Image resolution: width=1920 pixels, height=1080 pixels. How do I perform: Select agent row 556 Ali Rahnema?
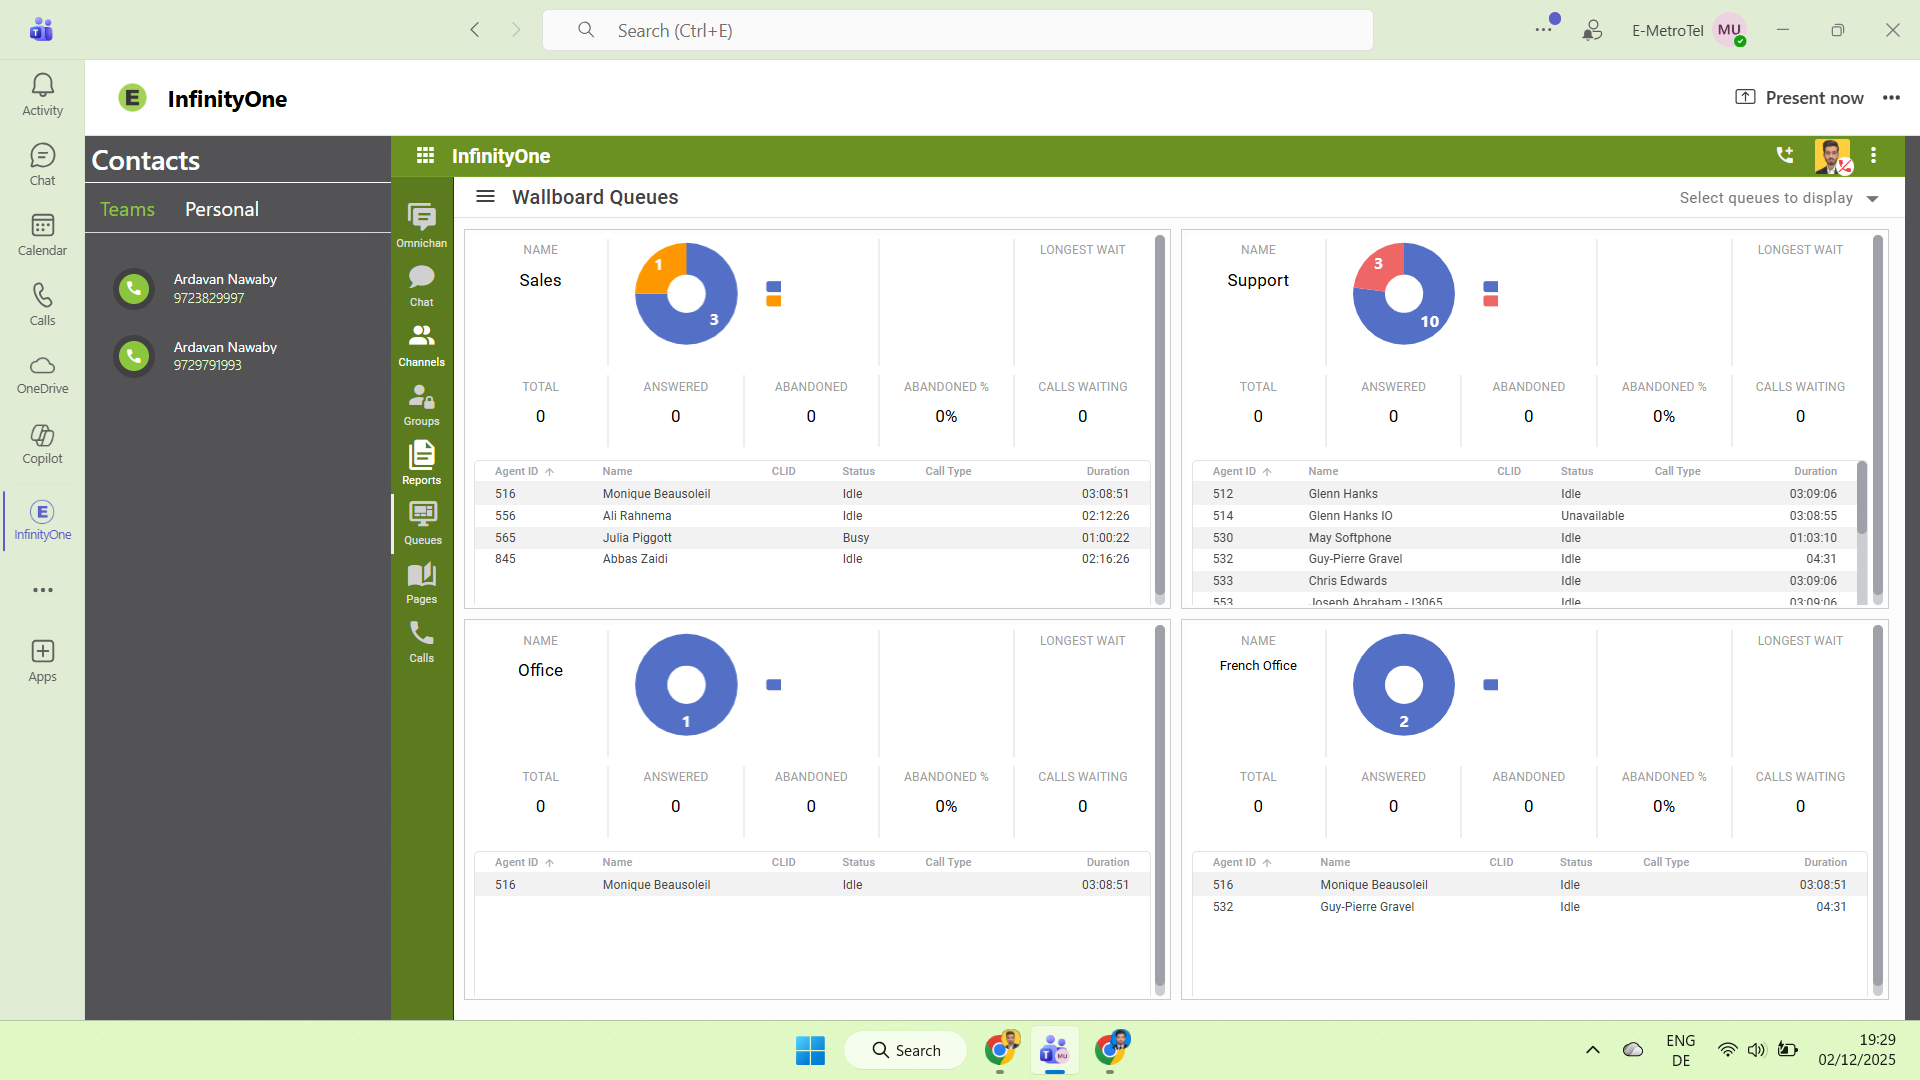point(811,516)
